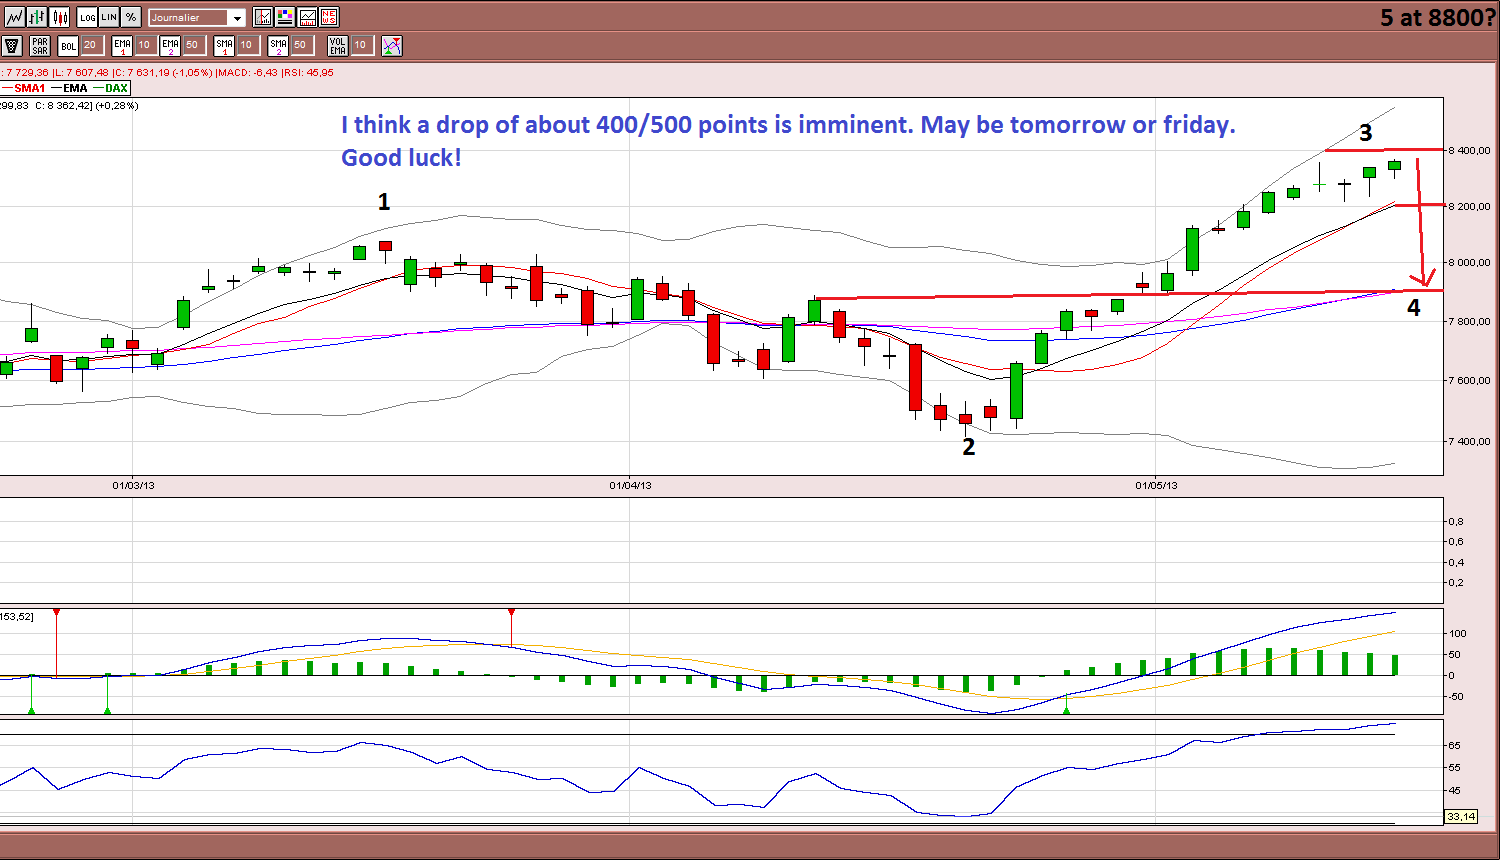Toggle the SMA 2 indicator
Image resolution: width=1500 pixels, height=860 pixels.
tap(278, 46)
